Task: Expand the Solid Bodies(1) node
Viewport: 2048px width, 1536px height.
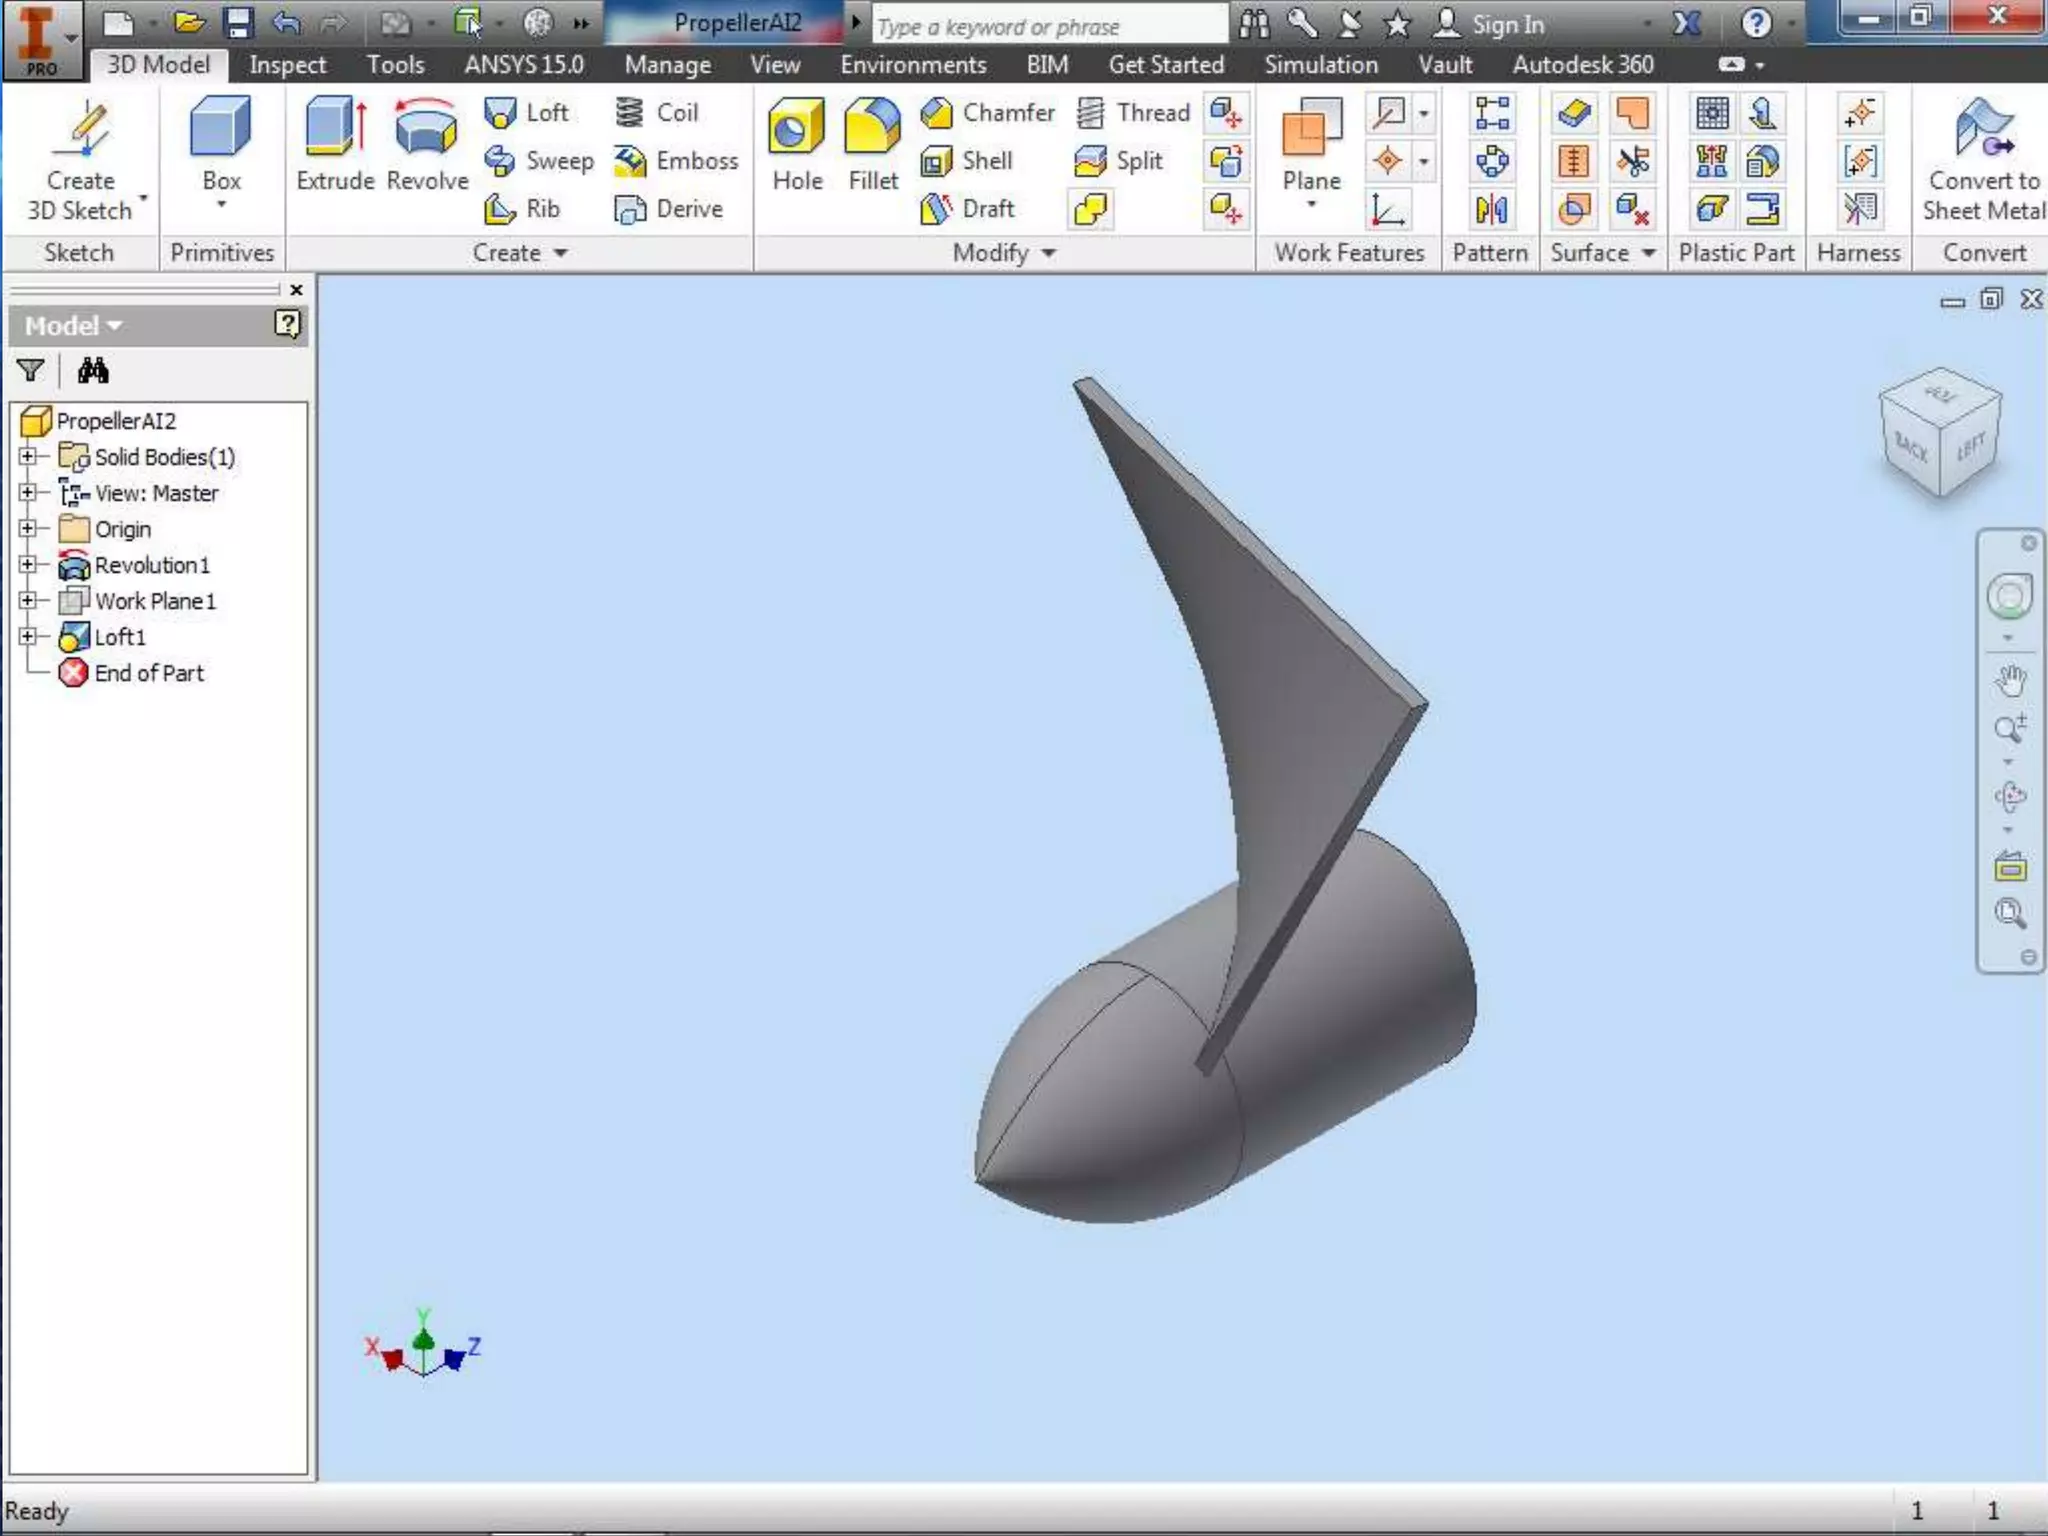Action: [x=28, y=456]
